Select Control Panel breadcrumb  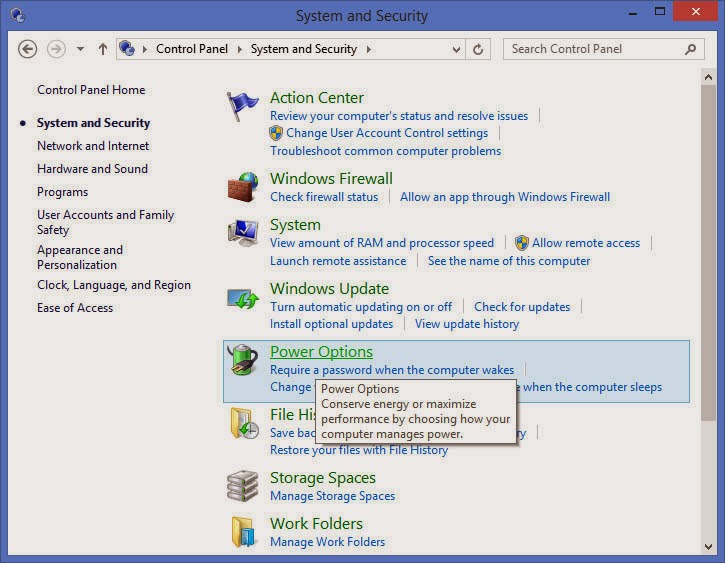192,49
